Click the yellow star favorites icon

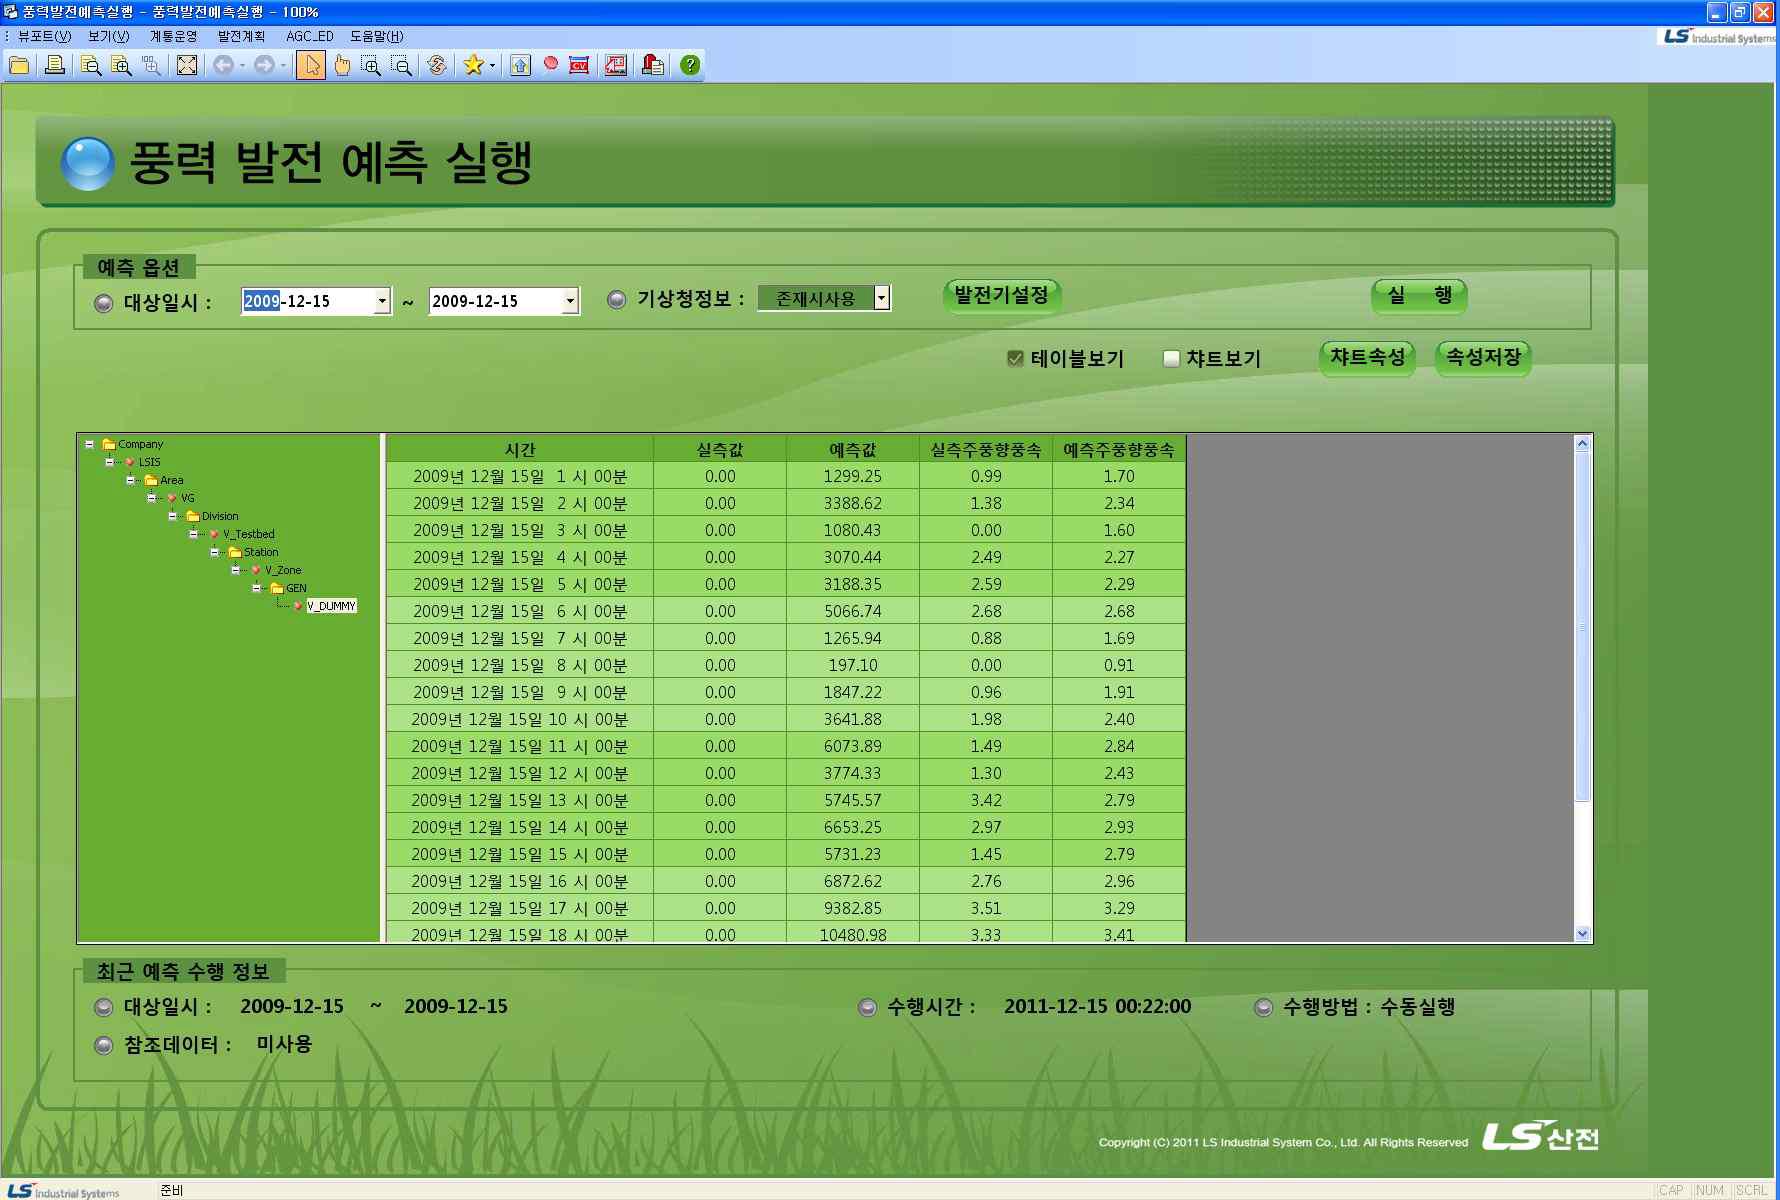pos(473,65)
